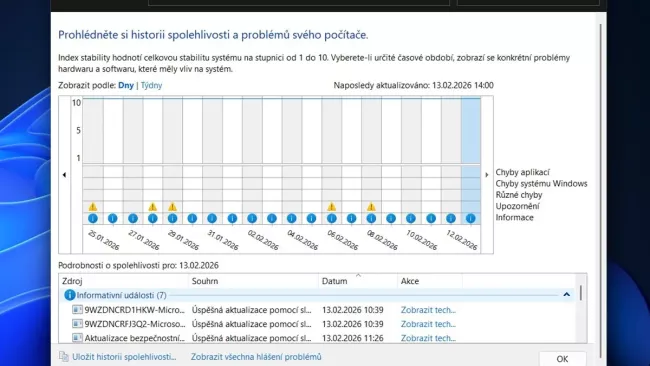Click the Různé chyby legend label
Image resolution: width=650 pixels, height=366 pixels.
coord(519,194)
